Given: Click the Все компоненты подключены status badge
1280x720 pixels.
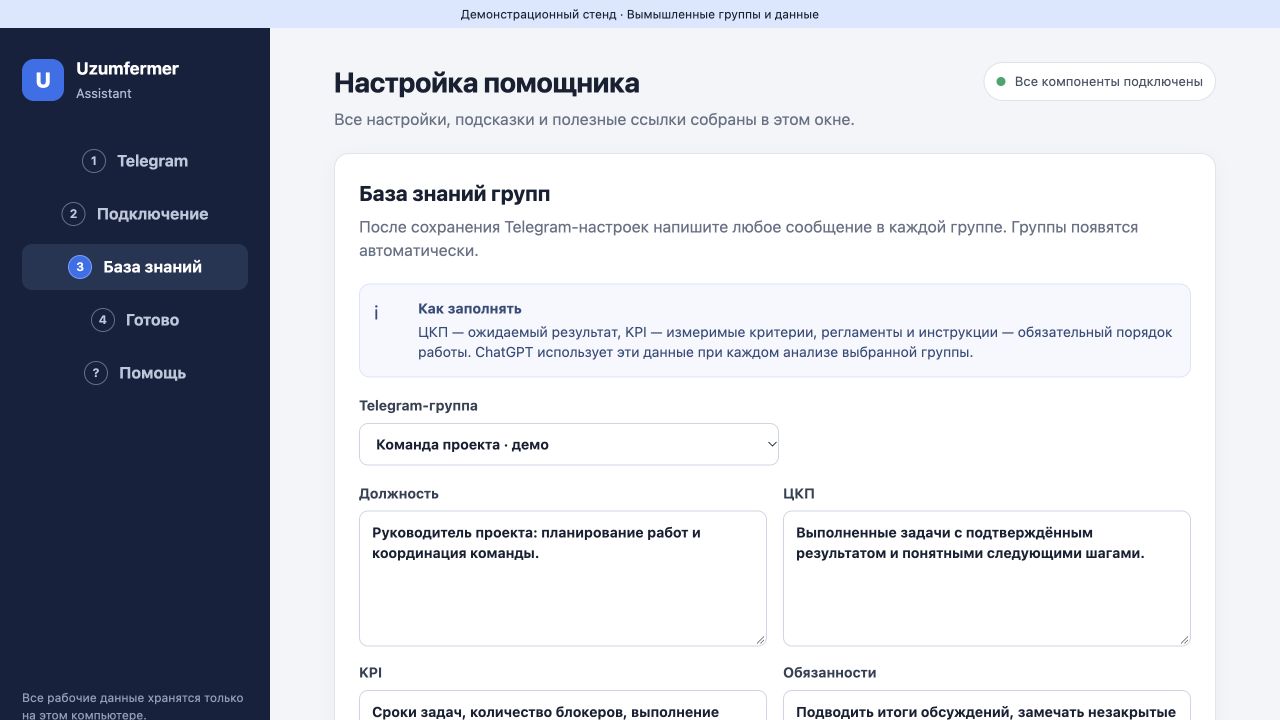Looking at the screenshot, I should pos(1100,82).
